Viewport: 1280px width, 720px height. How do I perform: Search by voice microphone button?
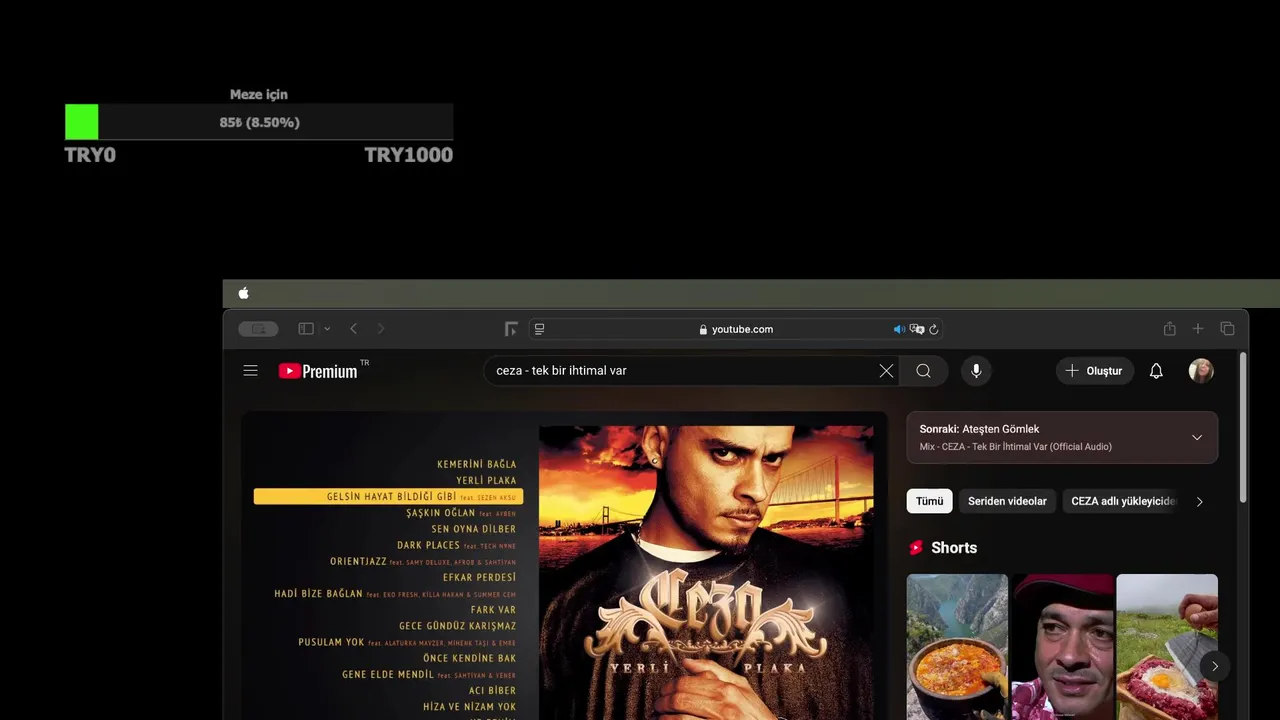pos(976,371)
